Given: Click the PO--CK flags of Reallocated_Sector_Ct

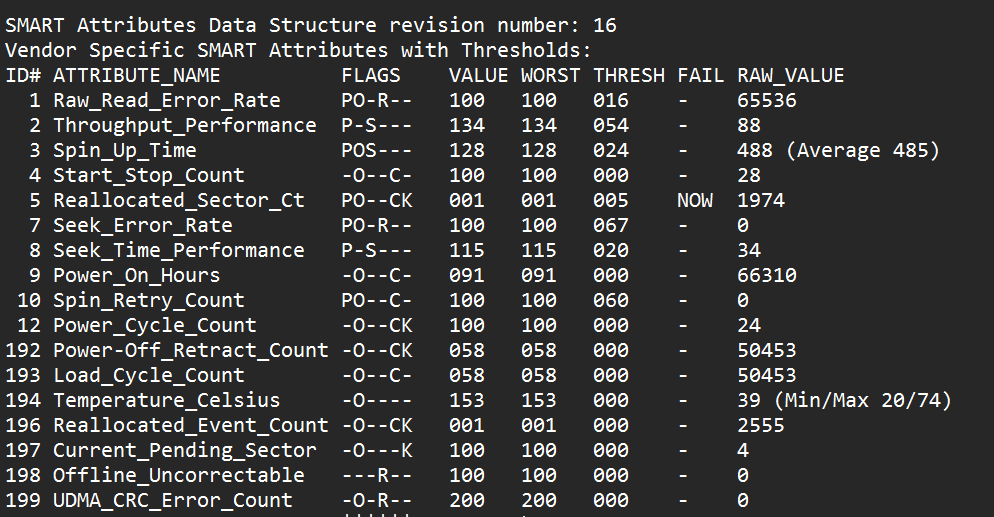Looking at the screenshot, I should (x=377, y=200).
